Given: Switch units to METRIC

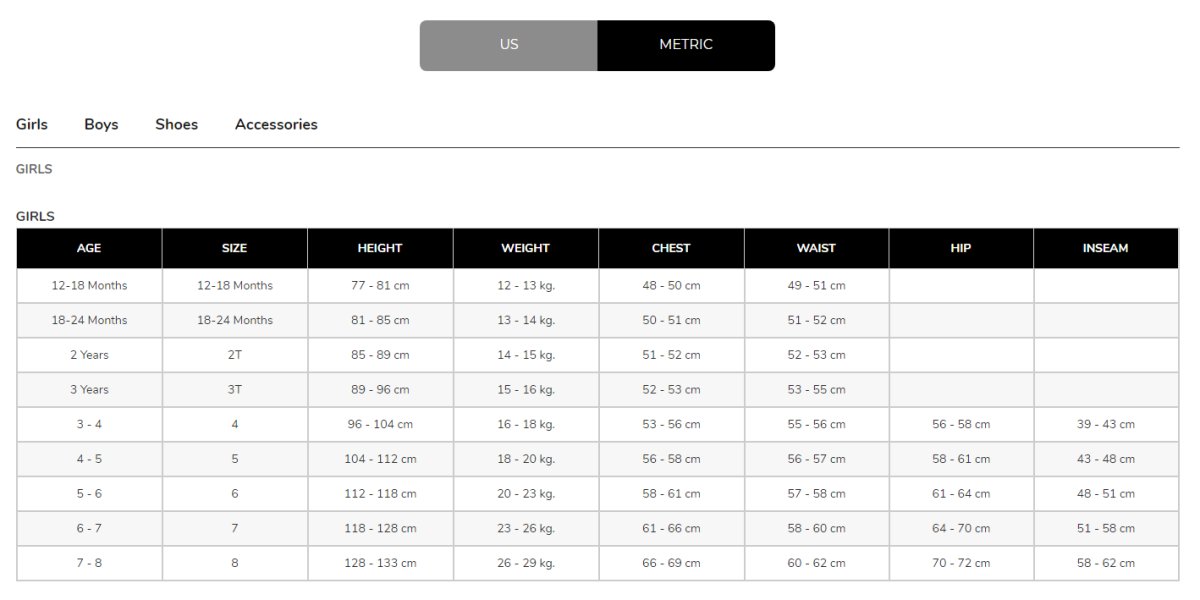Looking at the screenshot, I should pyautogui.click(x=686, y=45).
